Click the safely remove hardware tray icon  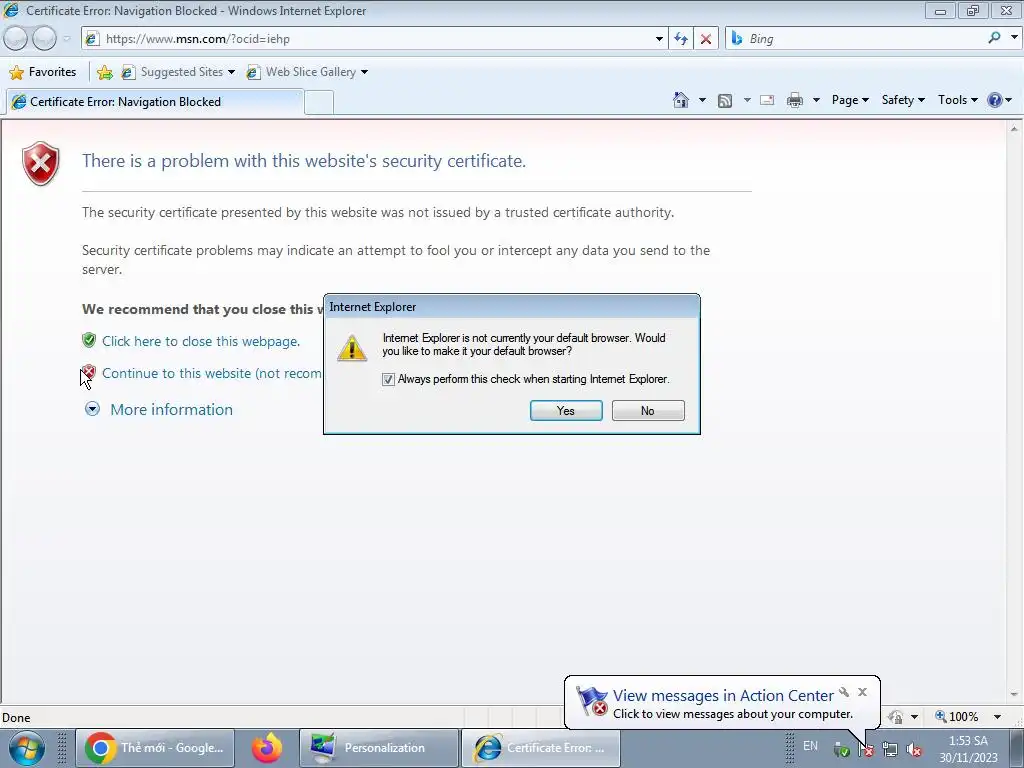pyautogui.click(x=841, y=750)
